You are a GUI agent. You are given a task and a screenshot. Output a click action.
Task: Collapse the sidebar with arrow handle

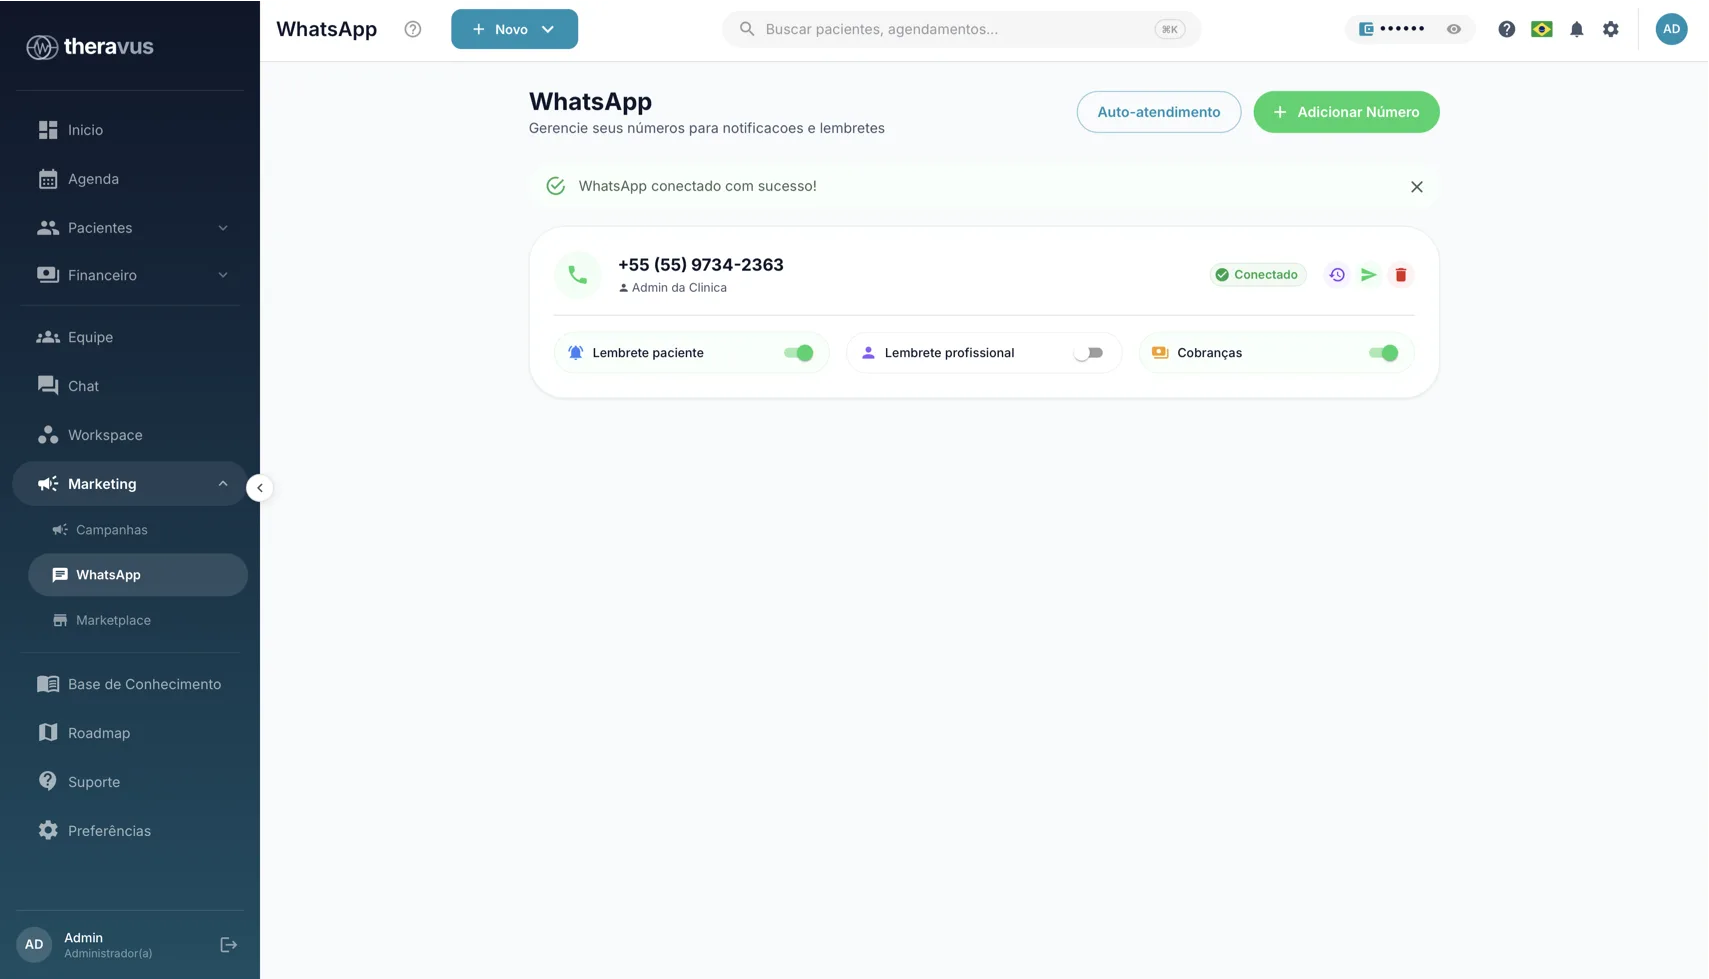coord(259,488)
